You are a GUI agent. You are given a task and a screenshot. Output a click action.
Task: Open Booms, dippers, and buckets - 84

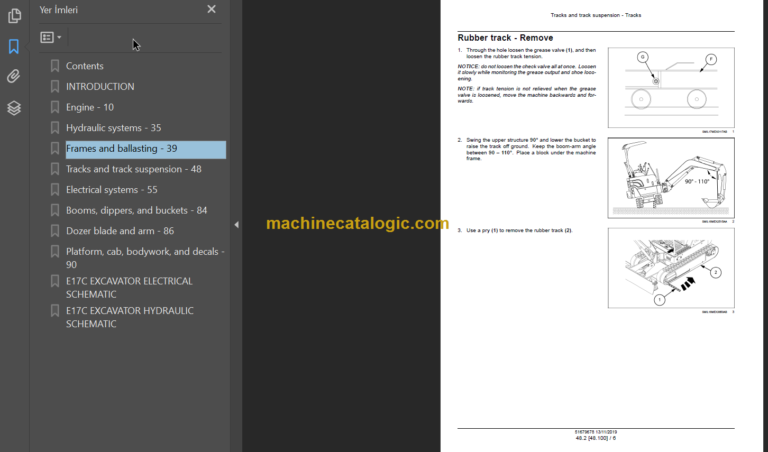[x=137, y=210]
